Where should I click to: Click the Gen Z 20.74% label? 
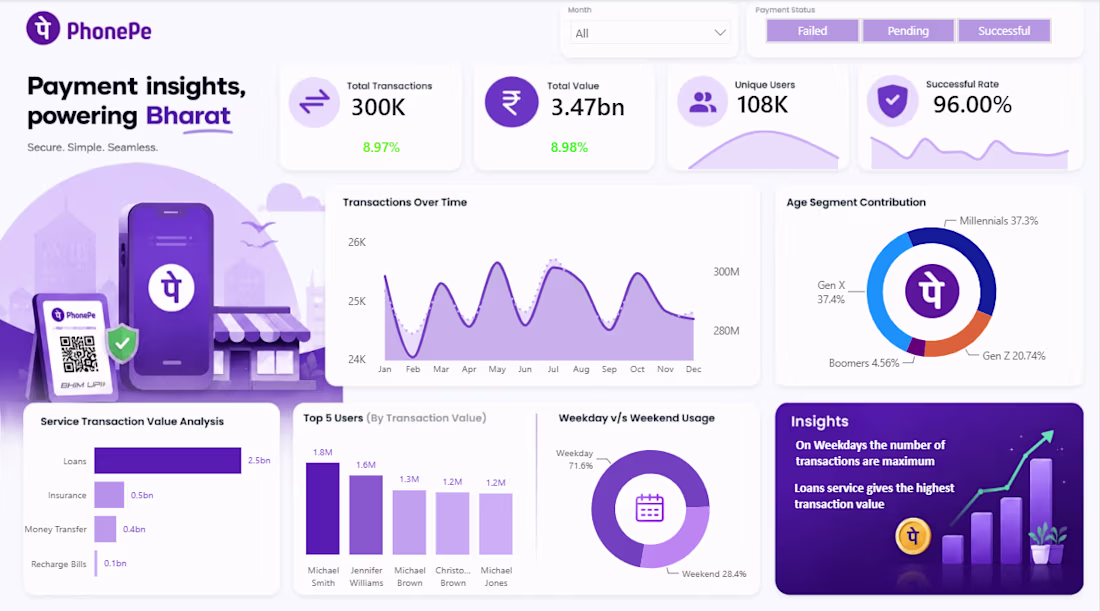click(x=1014, y=356)
